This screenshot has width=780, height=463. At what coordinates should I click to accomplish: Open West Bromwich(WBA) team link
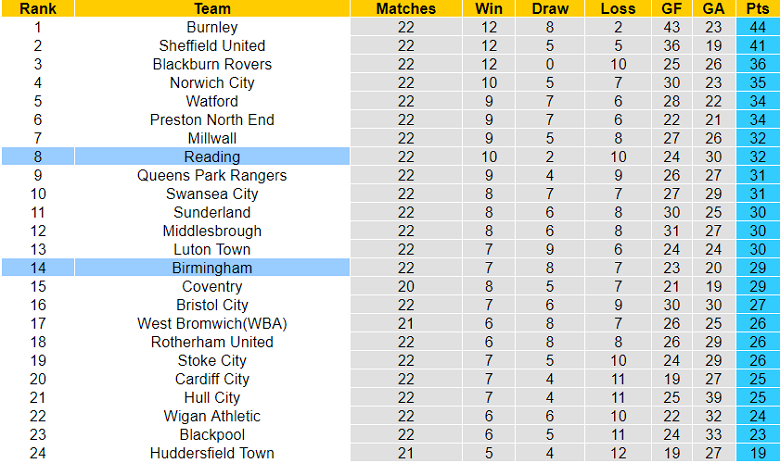tap(212, 323)
